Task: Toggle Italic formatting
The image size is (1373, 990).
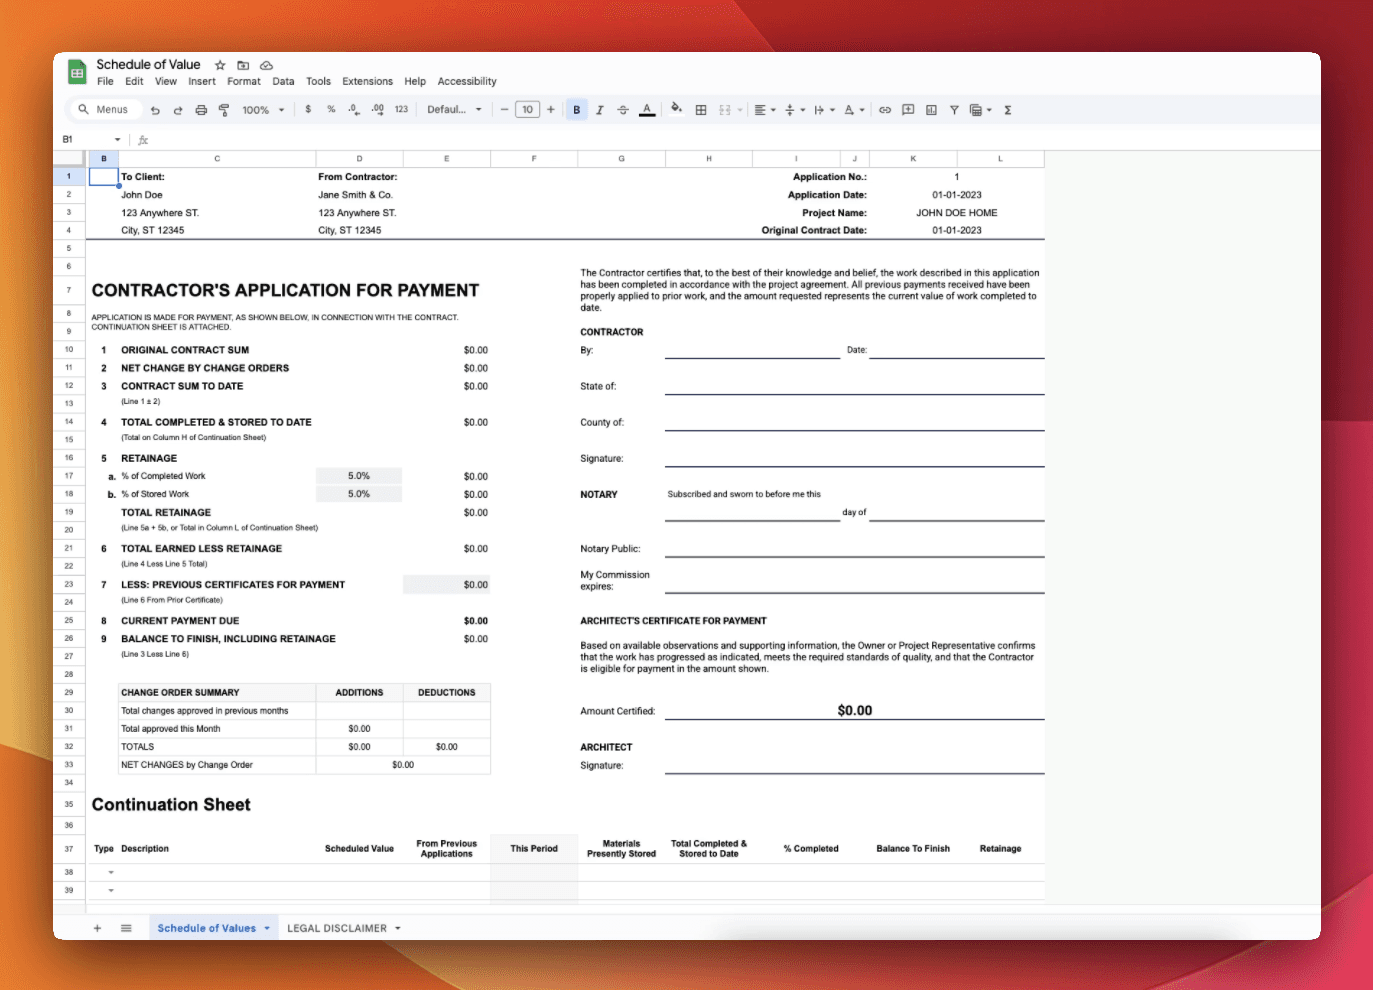Action: [600, 110]
